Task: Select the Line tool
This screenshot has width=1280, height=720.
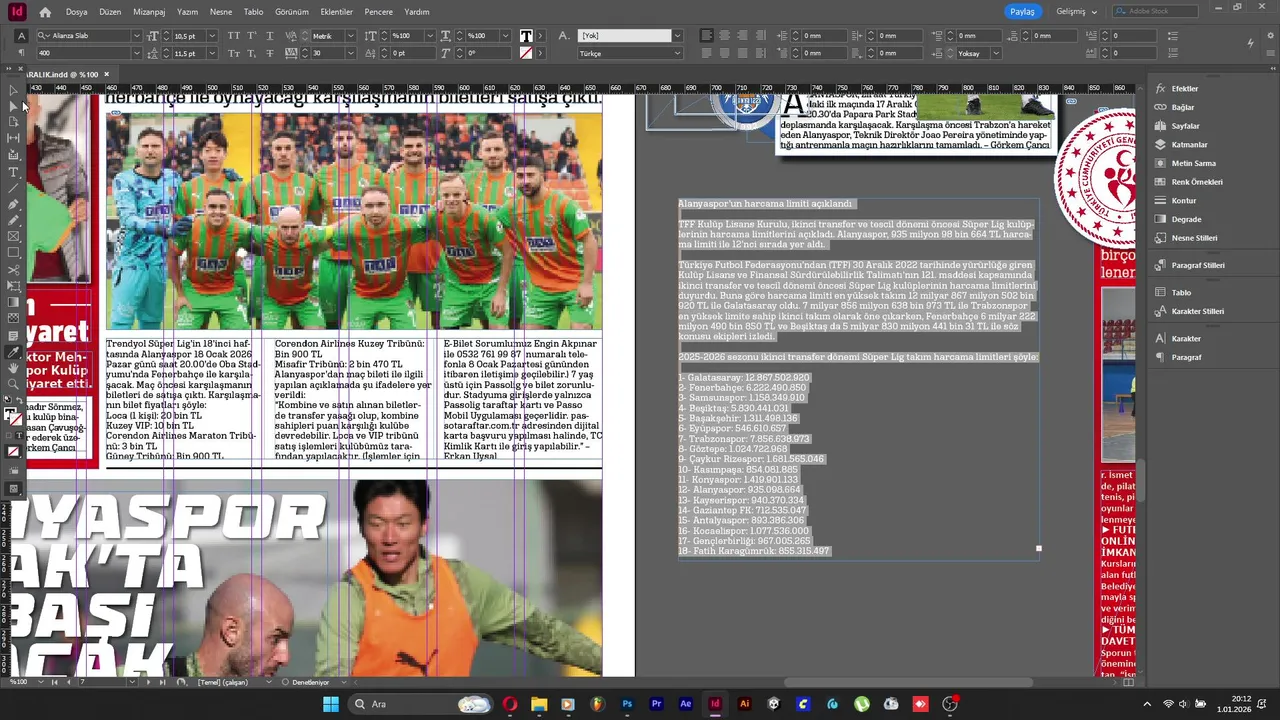Action: [x=13, y=188]
